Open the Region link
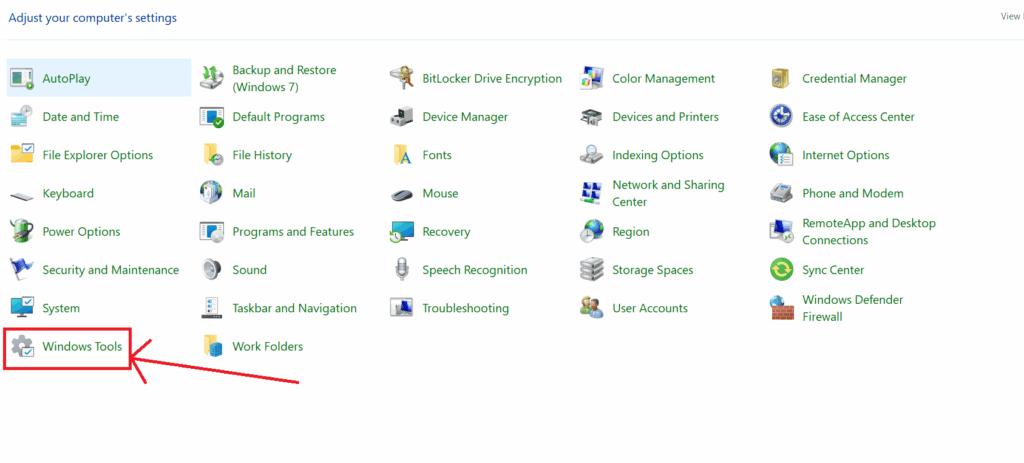 pos(631,231)
